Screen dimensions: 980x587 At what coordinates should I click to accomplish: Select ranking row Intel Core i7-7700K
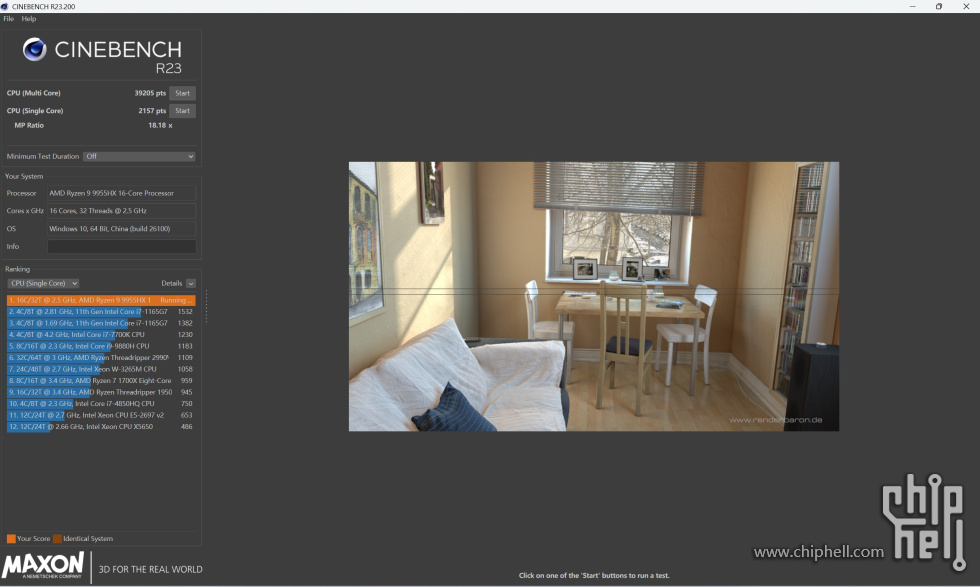pos(101,334)
